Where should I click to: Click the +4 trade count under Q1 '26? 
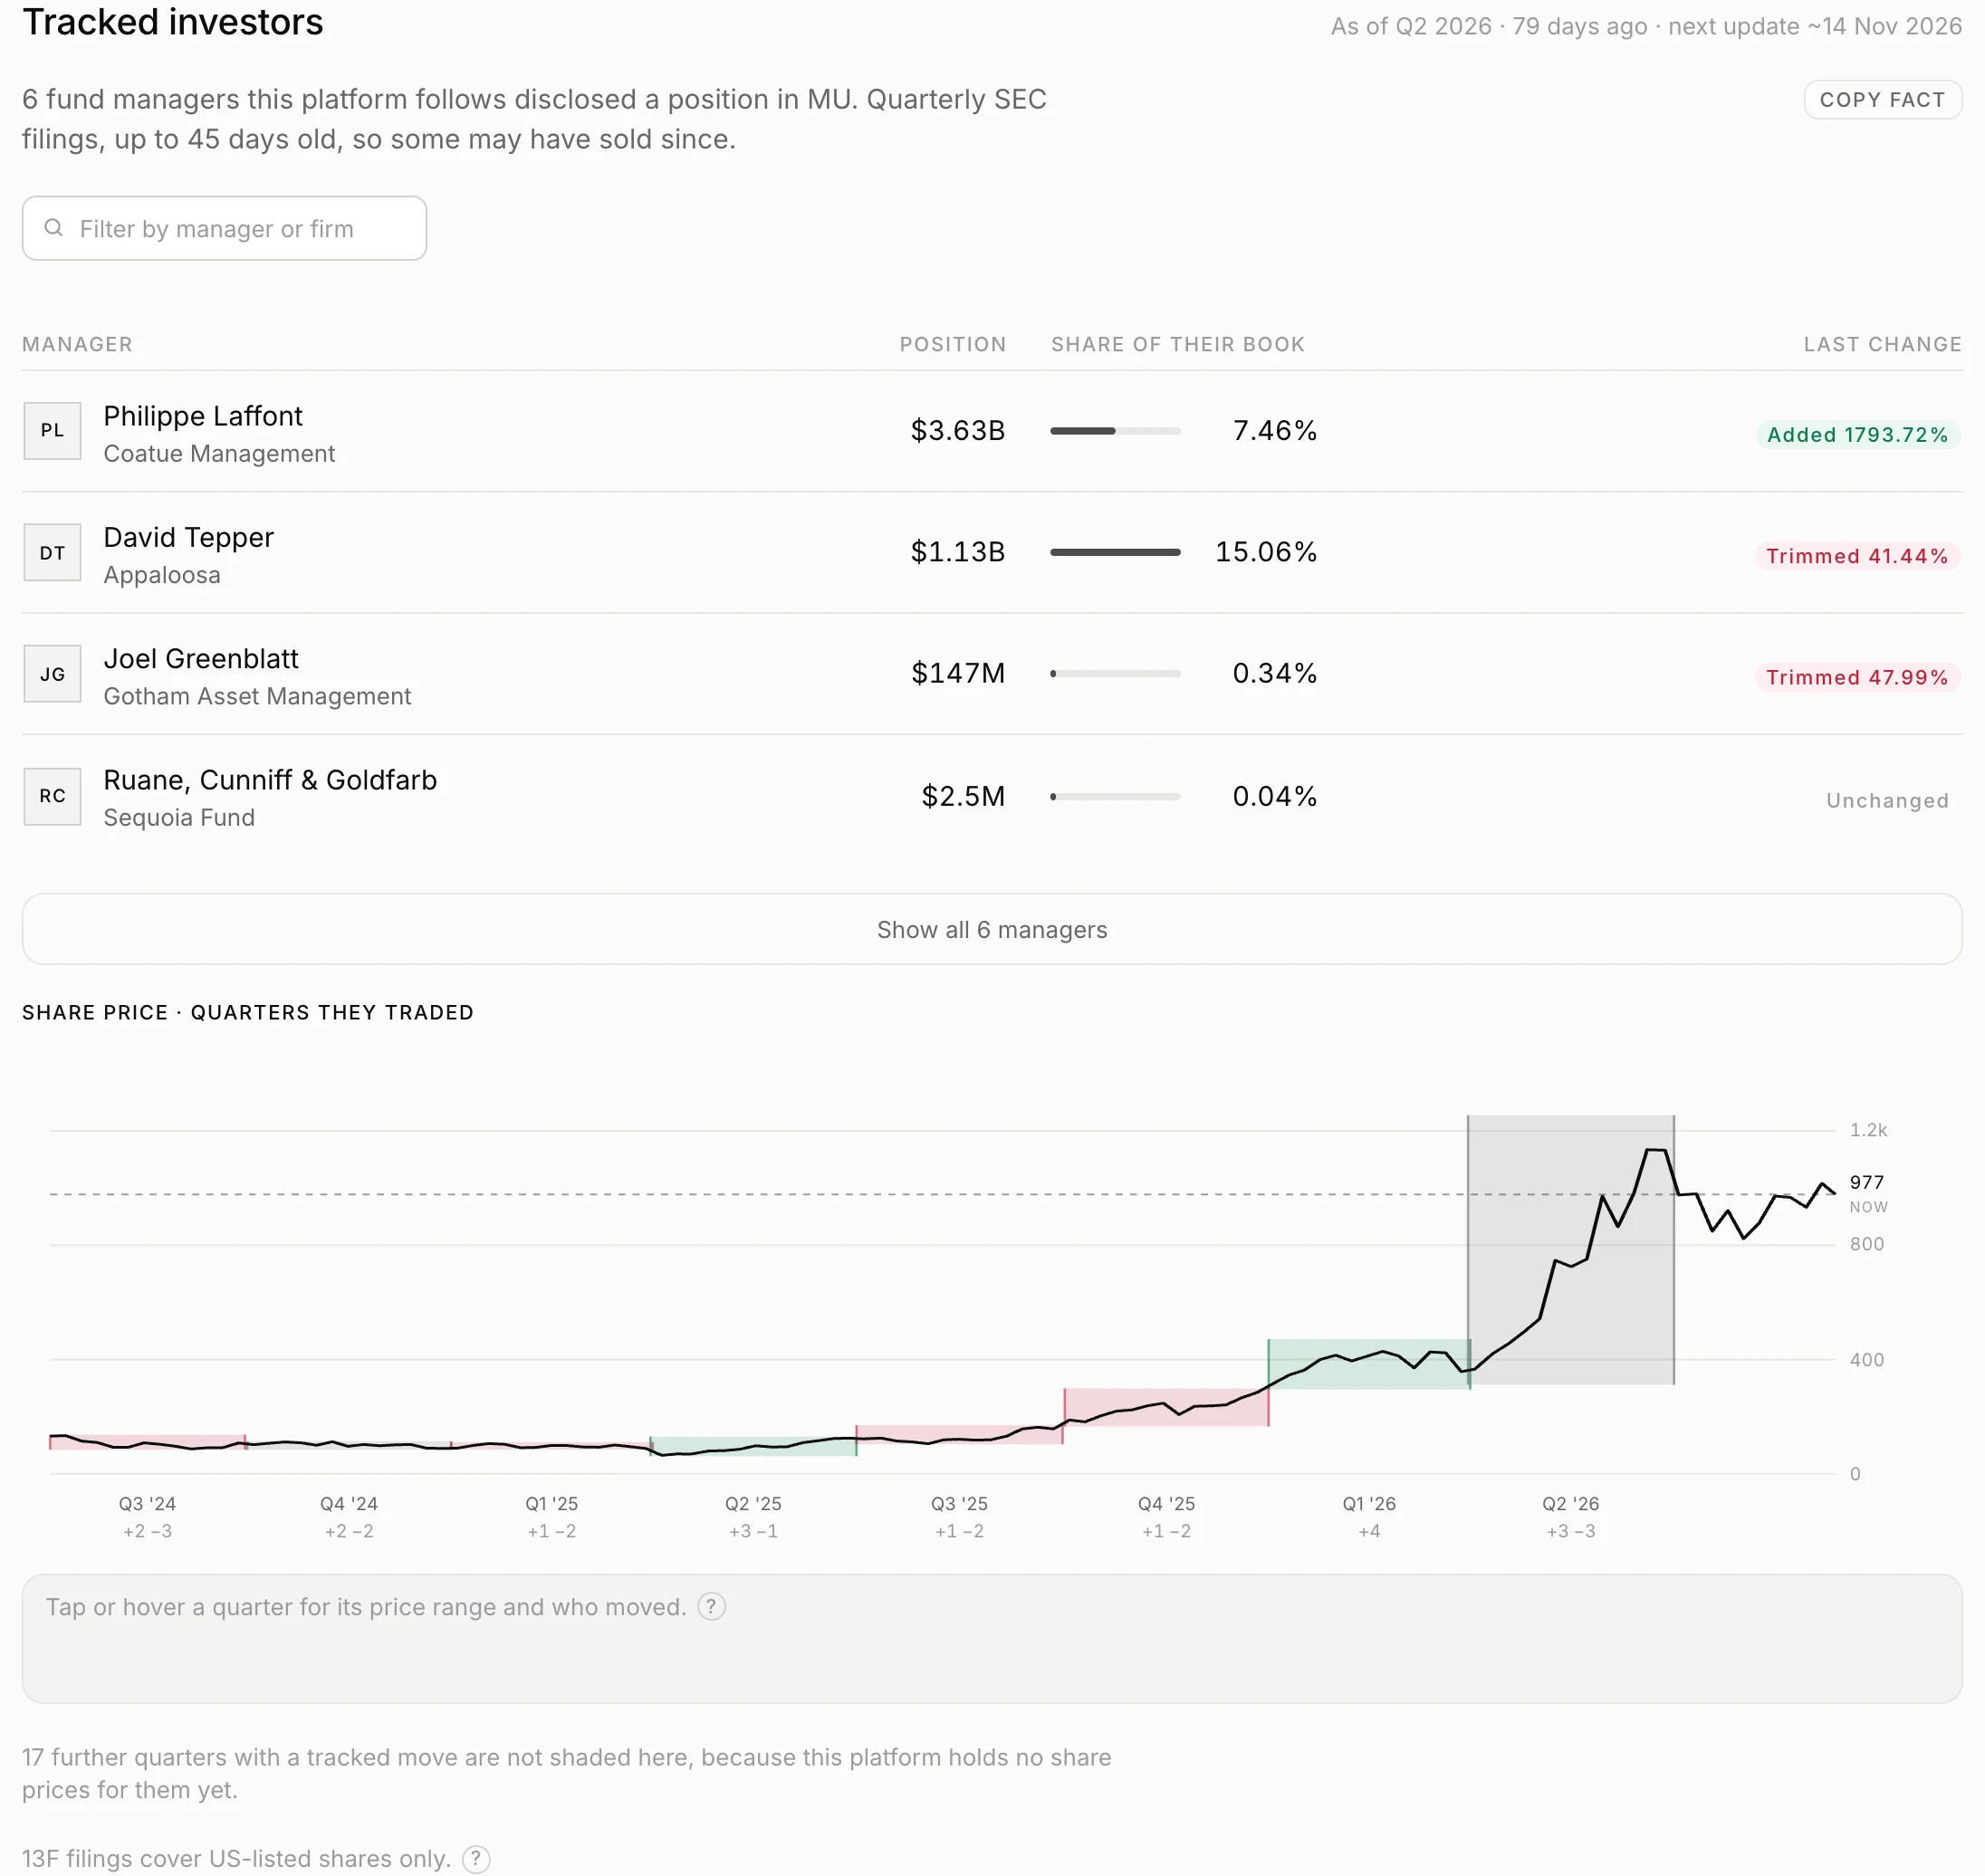coord(1369,1532)
